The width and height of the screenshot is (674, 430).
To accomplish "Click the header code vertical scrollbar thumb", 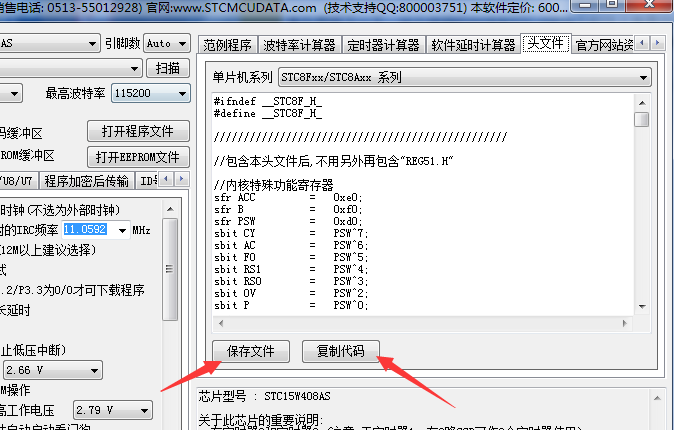I will pyautogui.click(x=642, y=119).
